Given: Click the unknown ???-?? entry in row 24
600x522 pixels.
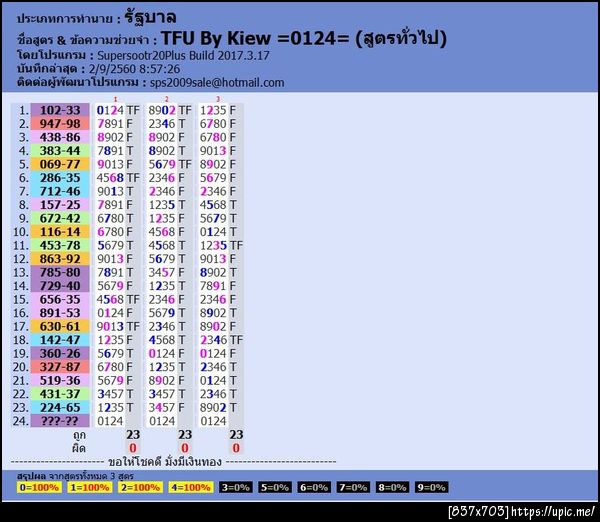Looking at the screenshot, I should pyautogui.click(x=60, y=421).
